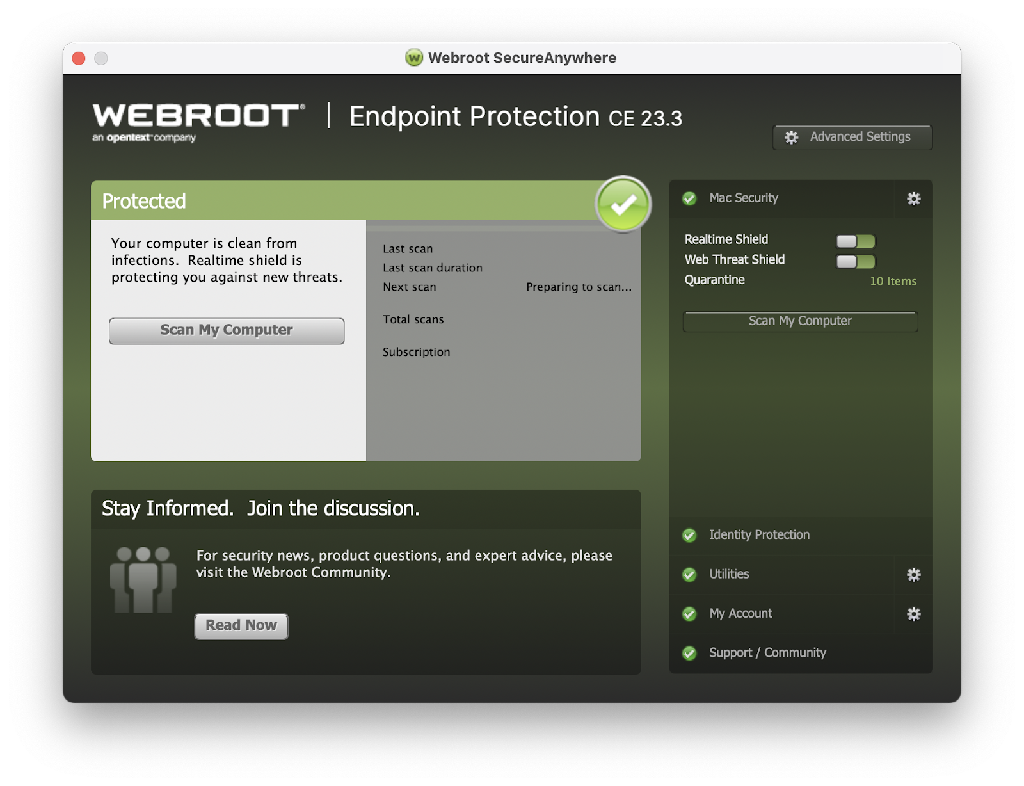Image resolution: width=1024 pixels, height=786 pixels.
Task: Click Webroot logo in title bar
Action: click(x=414, y=57)
